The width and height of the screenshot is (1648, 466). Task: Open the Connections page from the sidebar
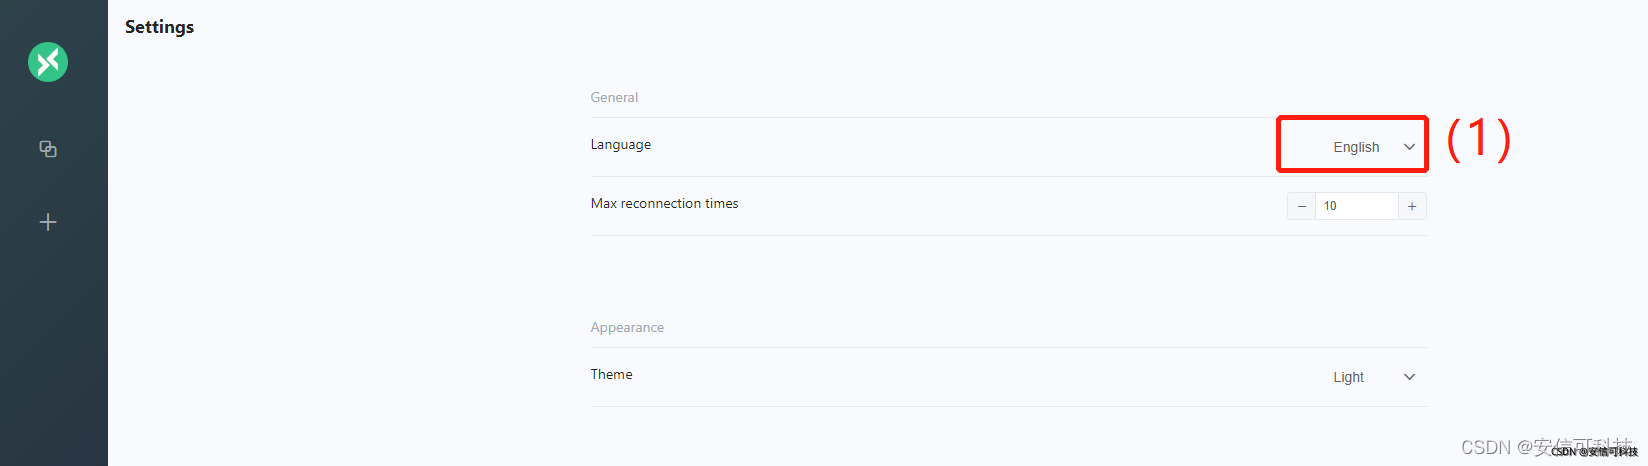pos(48,149)
